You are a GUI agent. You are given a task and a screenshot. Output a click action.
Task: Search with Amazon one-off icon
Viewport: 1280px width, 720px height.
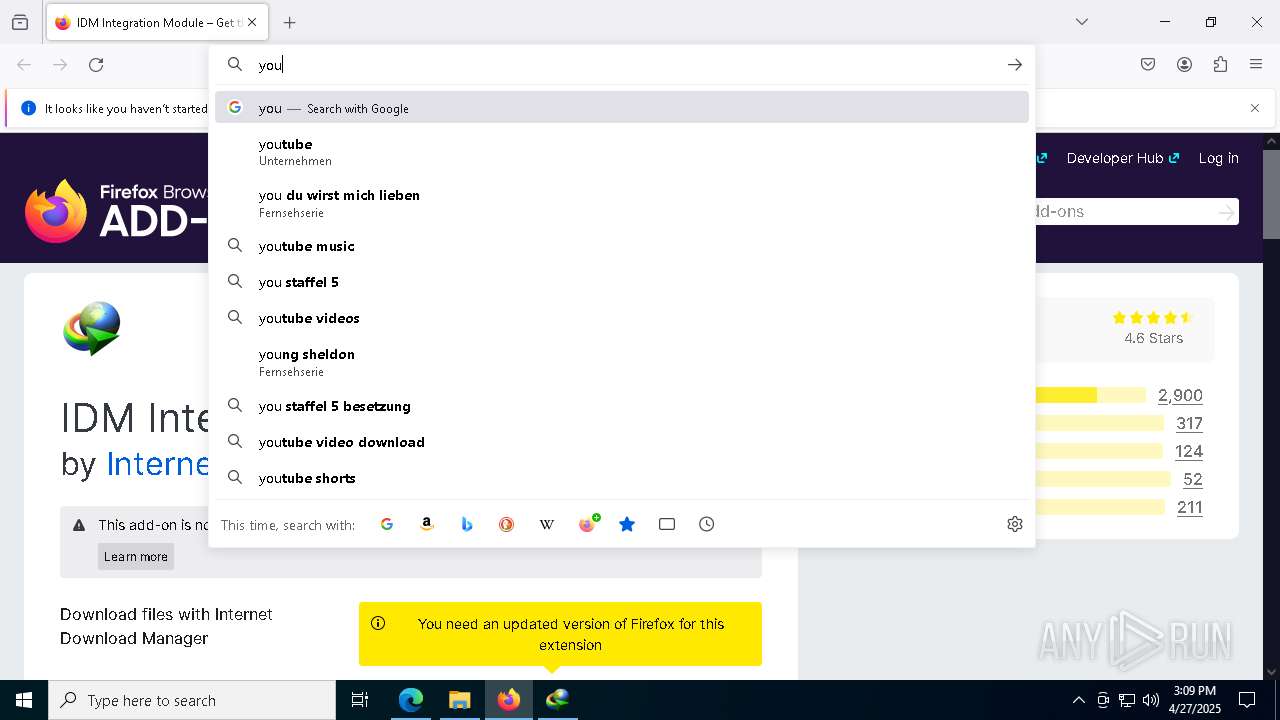tap(427, 524)
